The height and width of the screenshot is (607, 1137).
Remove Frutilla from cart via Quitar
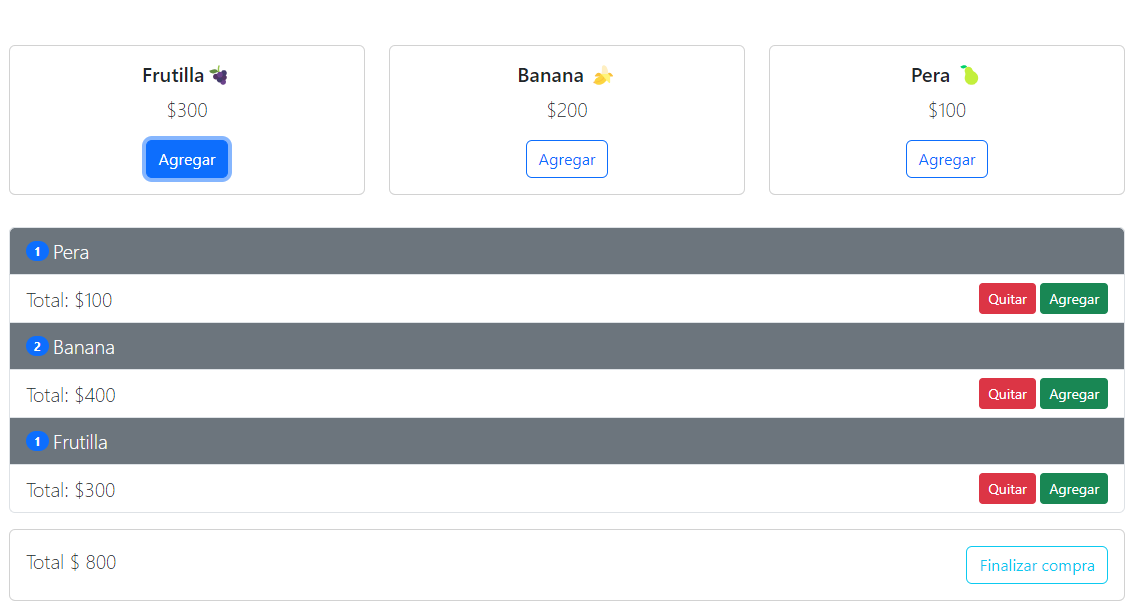pos(1007,489)
